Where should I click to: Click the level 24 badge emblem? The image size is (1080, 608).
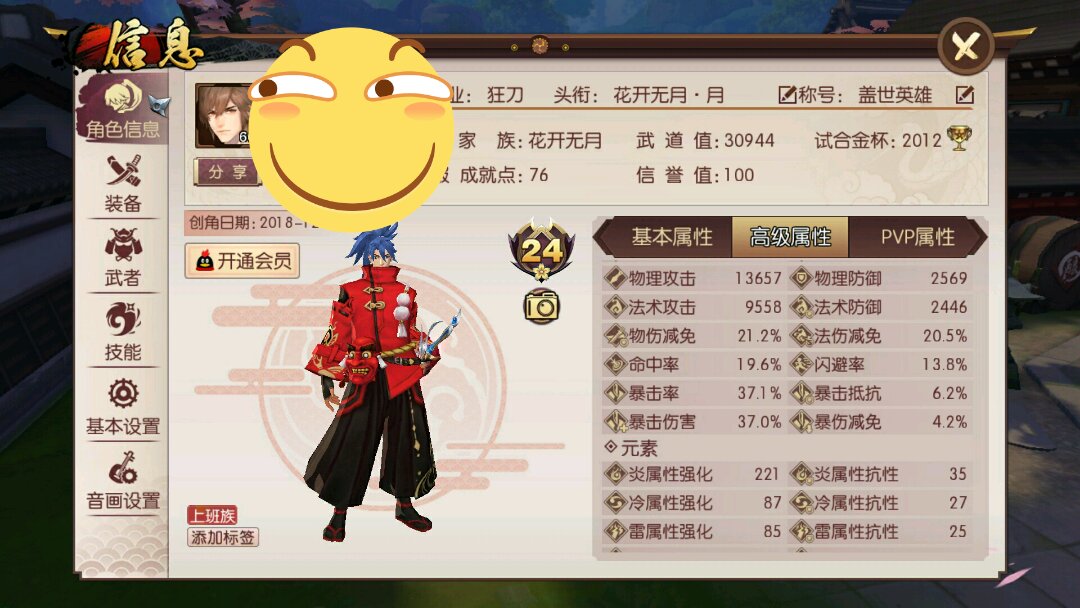(x=541, y=250)
